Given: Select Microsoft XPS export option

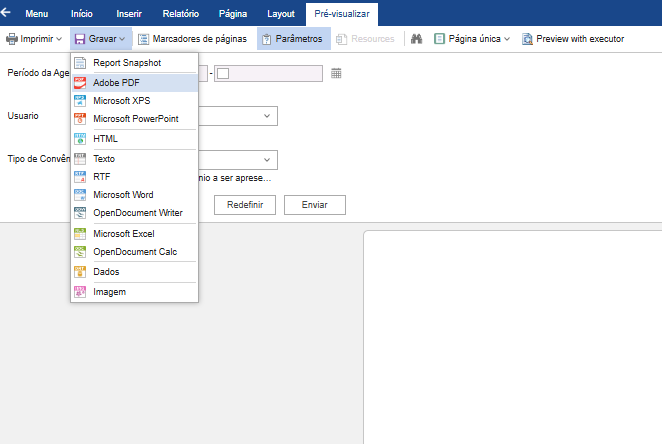Looking at the screenshot, I should 135,101.
